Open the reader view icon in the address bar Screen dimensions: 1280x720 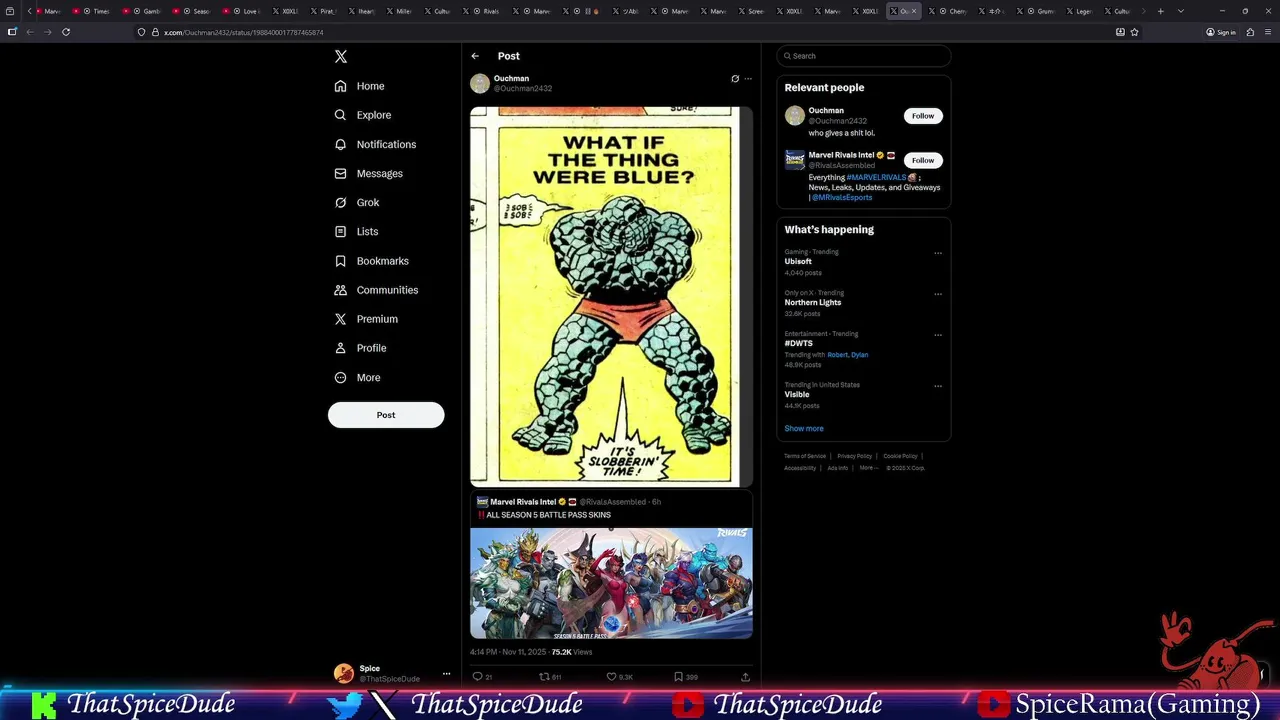[x=1120, y=32]
